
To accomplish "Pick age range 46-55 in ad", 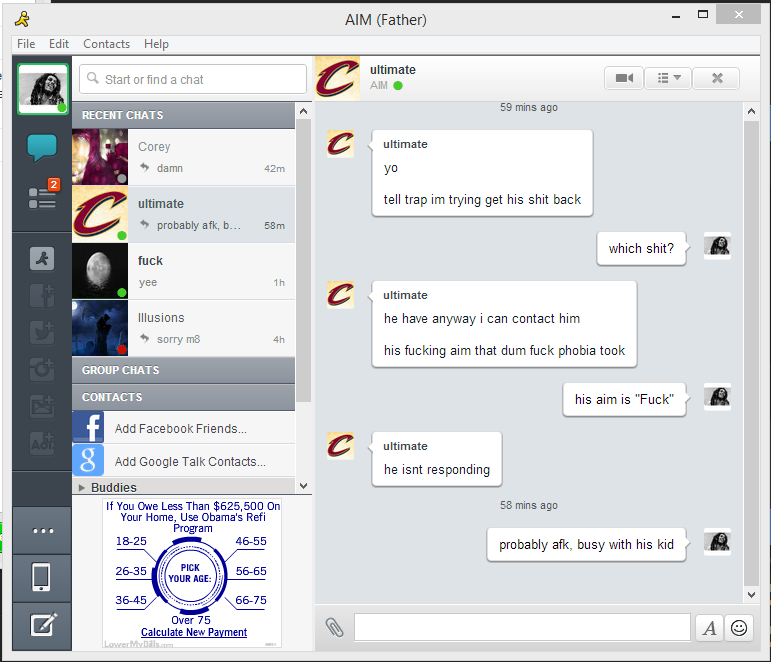I will [x=251, y=541].
